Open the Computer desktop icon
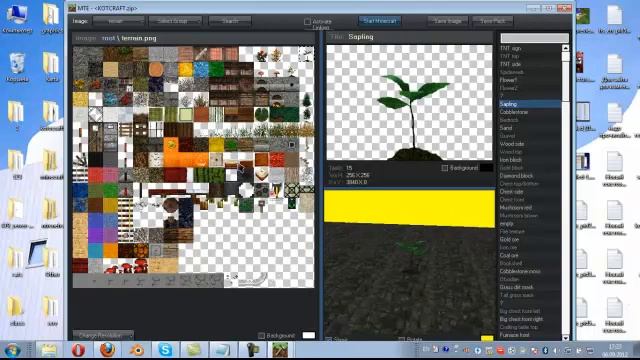The width and height of the screenshot is (640, 360). click(x=17, y=18)
